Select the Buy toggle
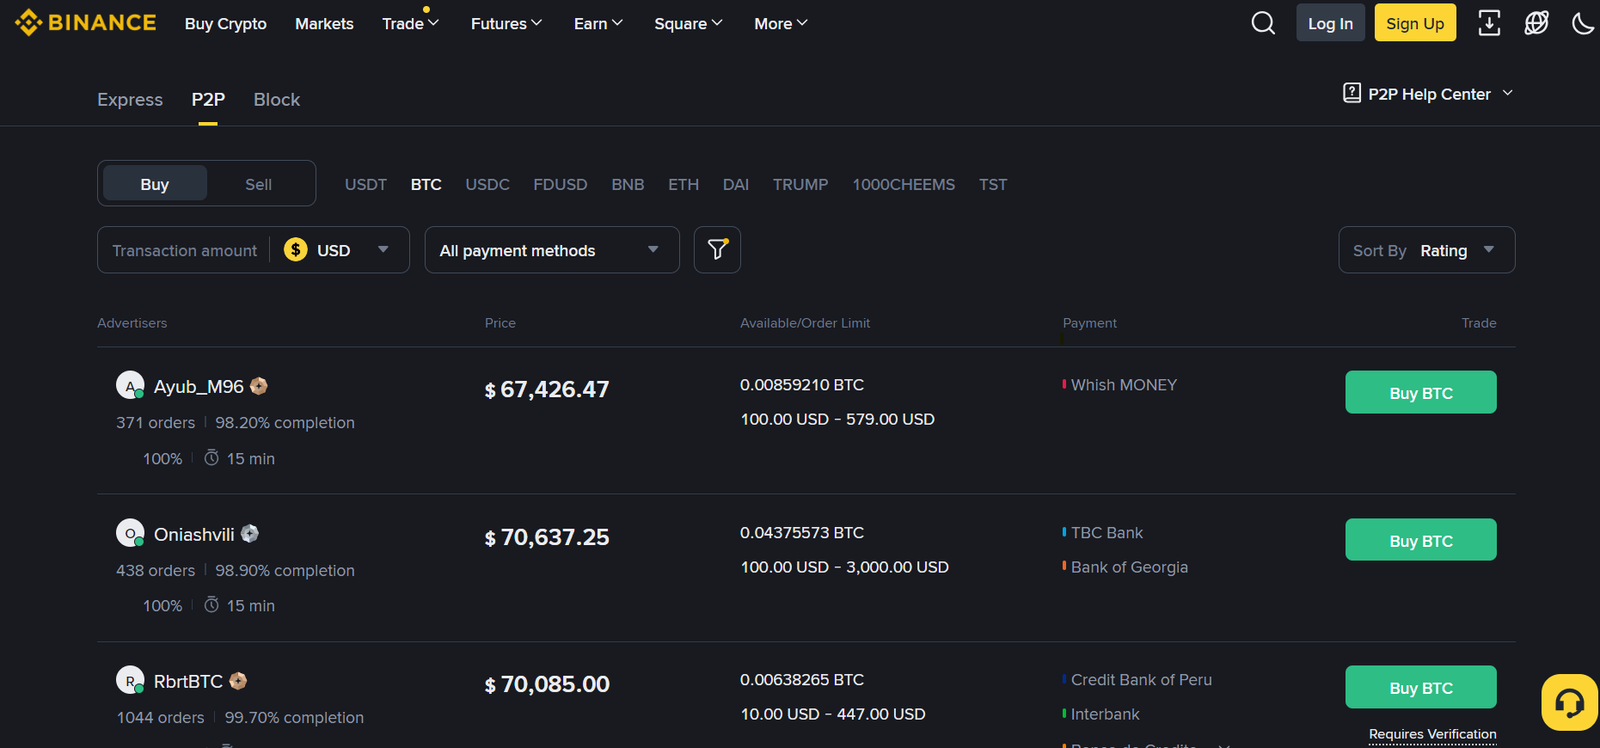Viewport: 1600px width, 748px height. [155, 184]
